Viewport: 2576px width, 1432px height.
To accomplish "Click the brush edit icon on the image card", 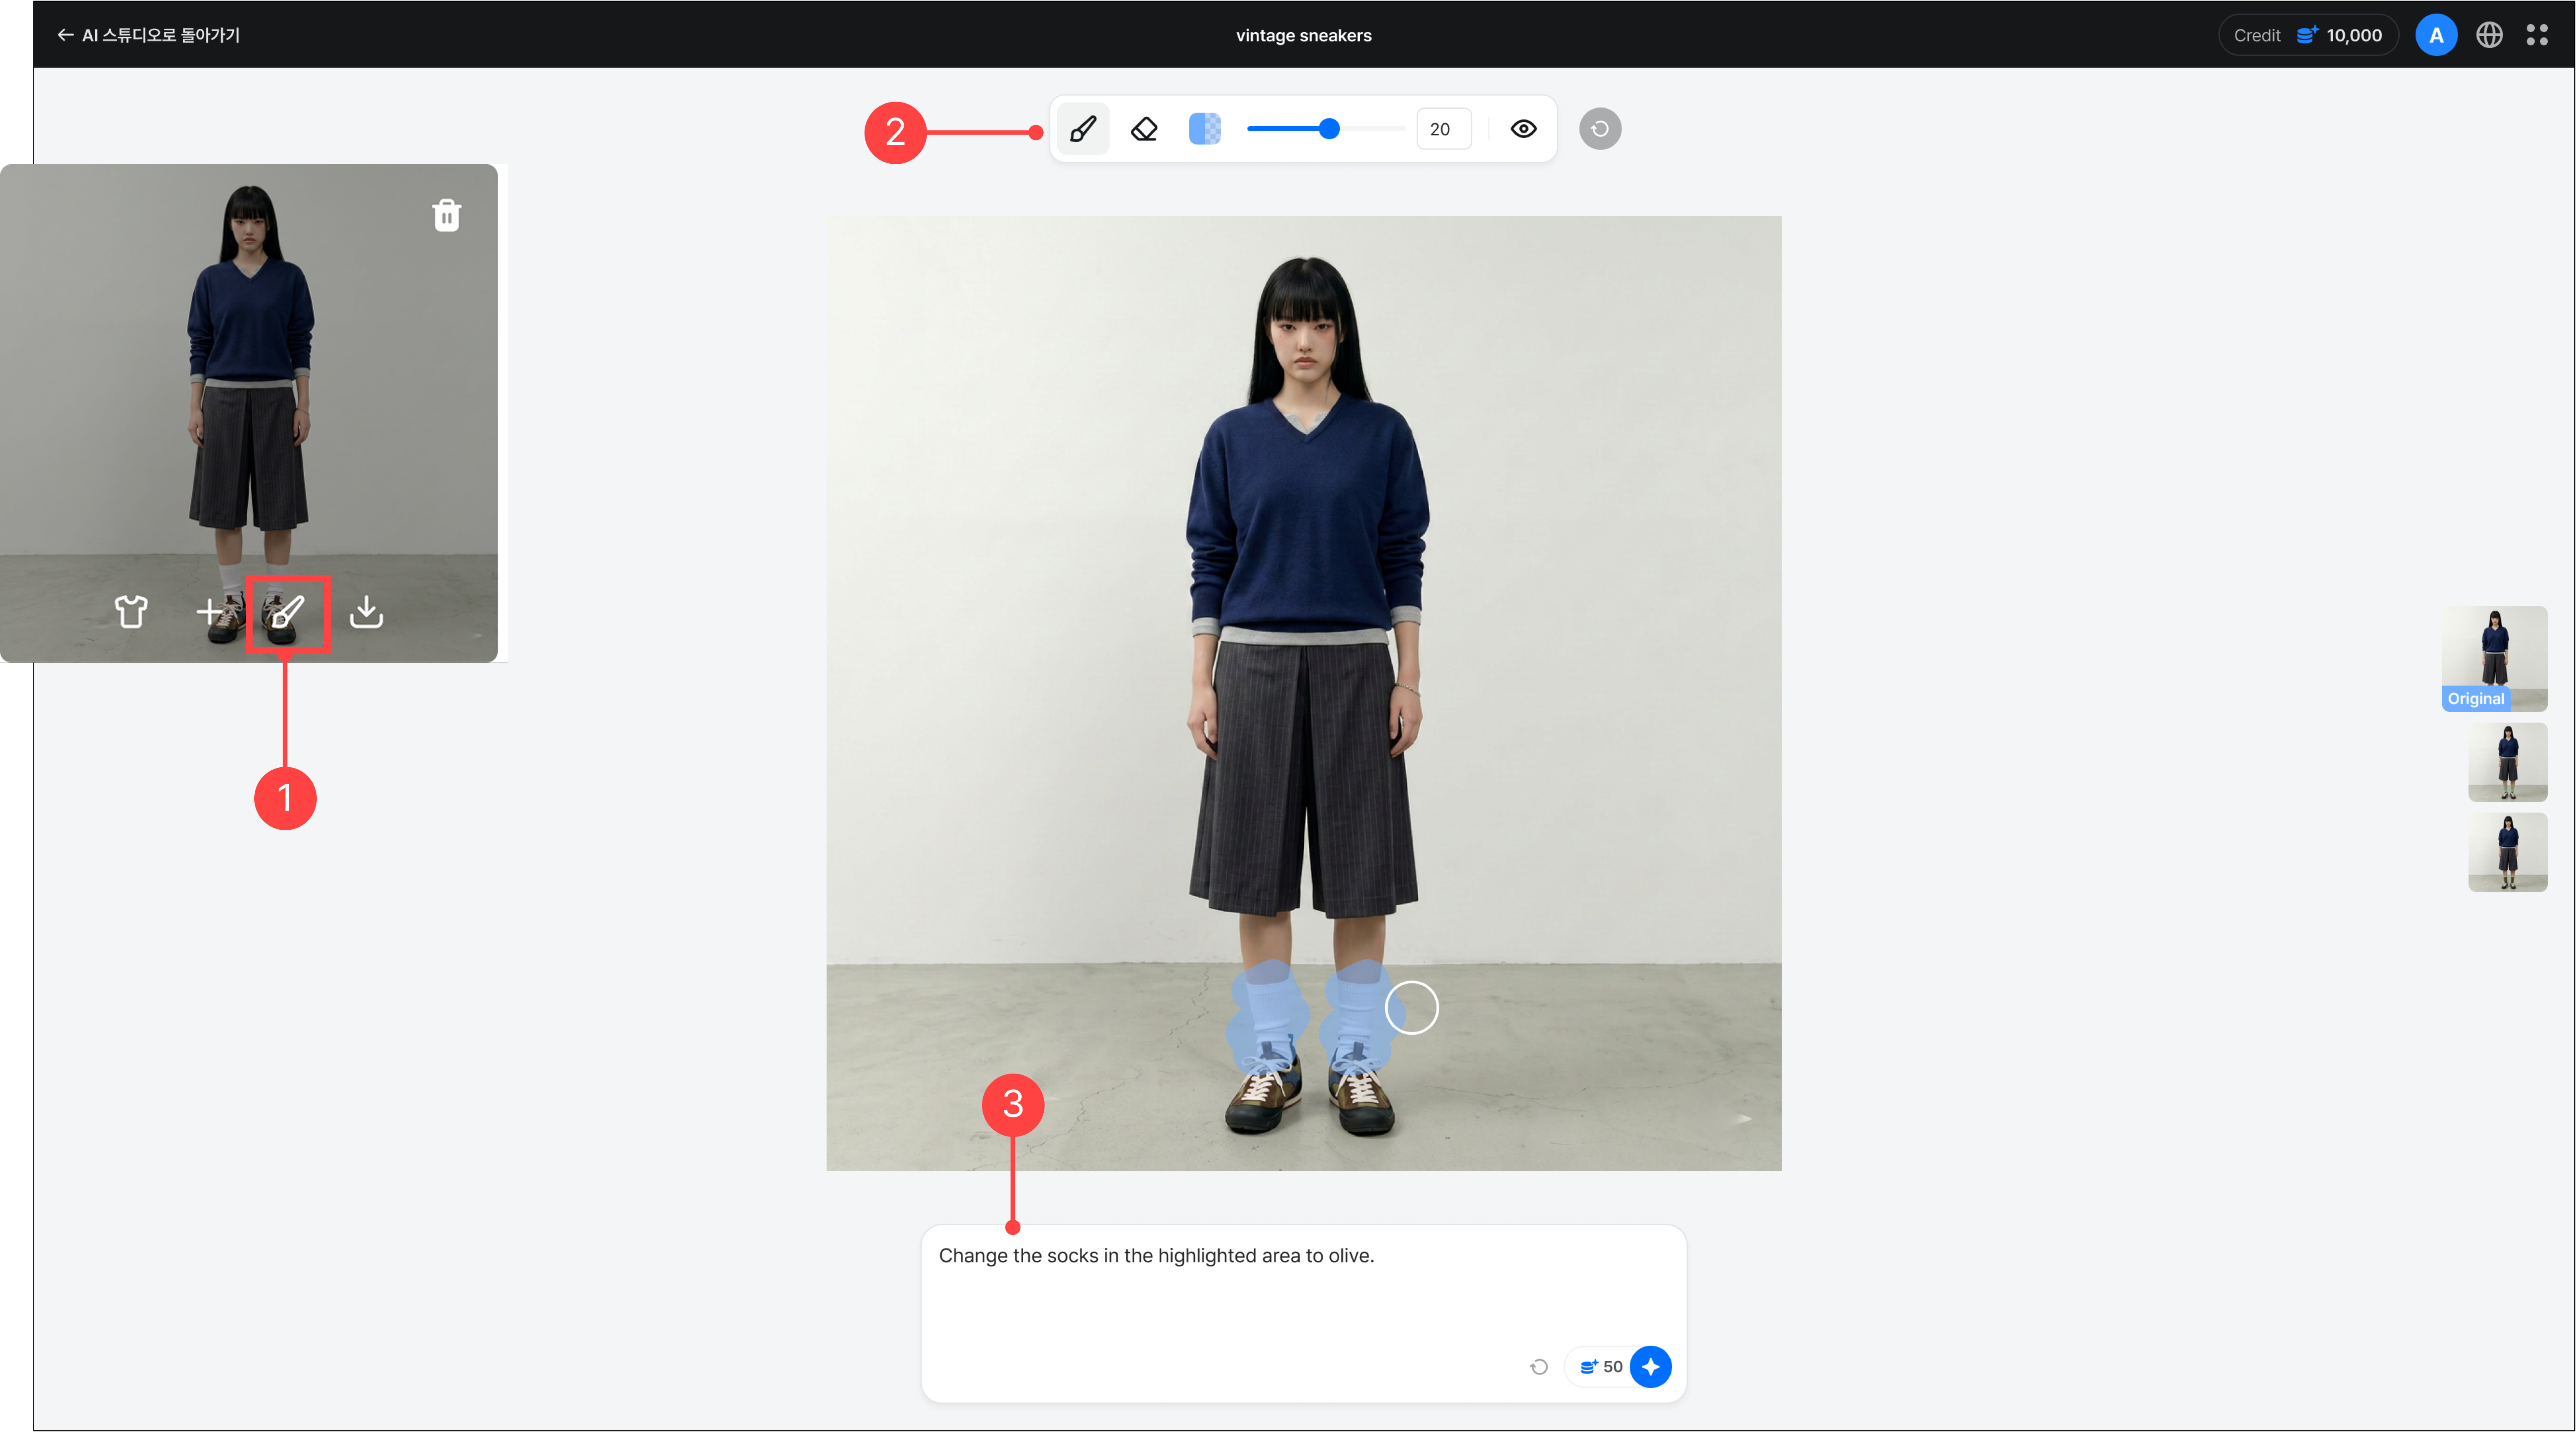I will pos(288,612).
